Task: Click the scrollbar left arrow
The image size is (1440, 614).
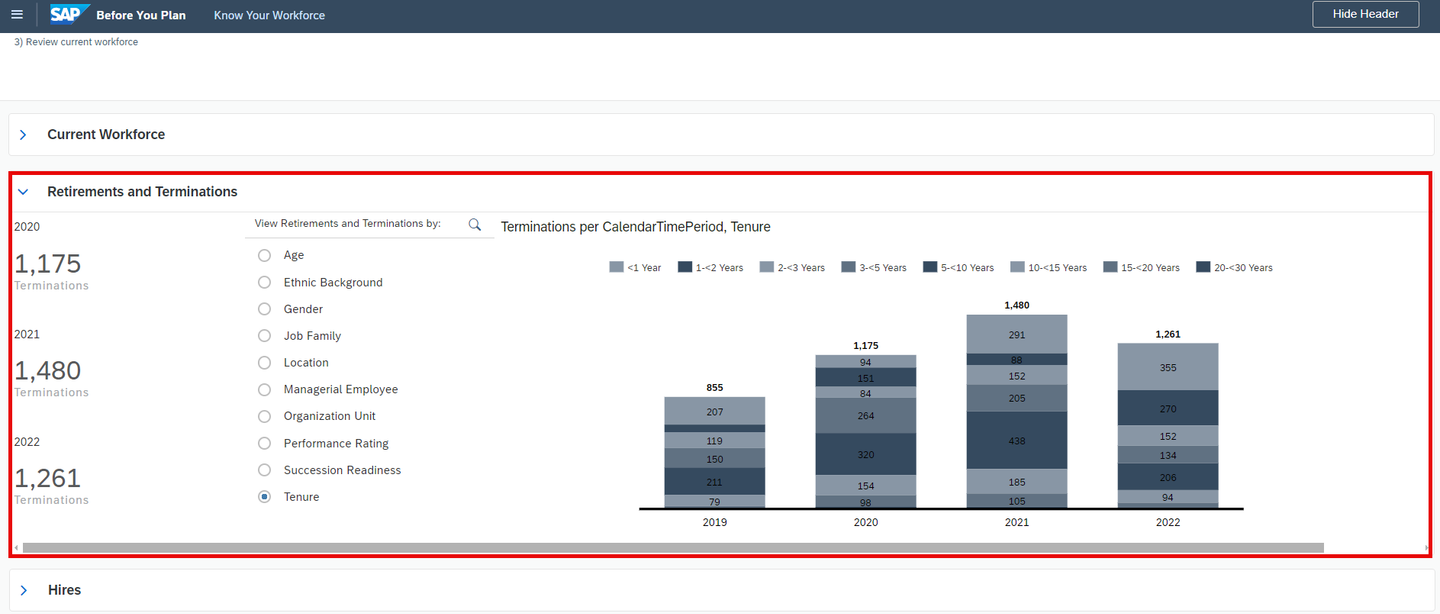Action: [16, 548]
